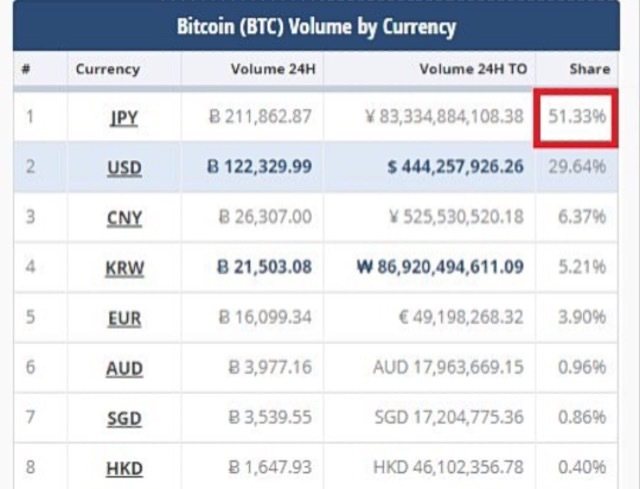Click the Bitcoin (BTC) Volume by Currency title

point(317,27)
